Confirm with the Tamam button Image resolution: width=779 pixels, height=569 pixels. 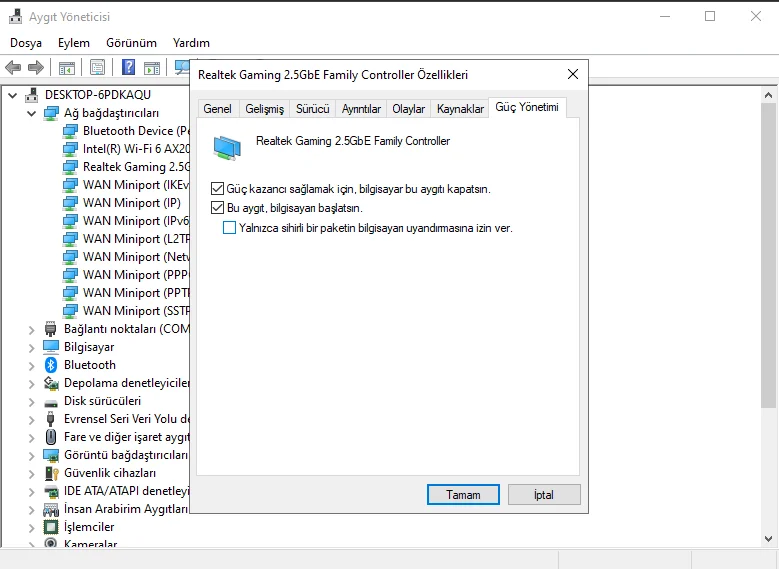pyautogui.click(x=463, y=495)
